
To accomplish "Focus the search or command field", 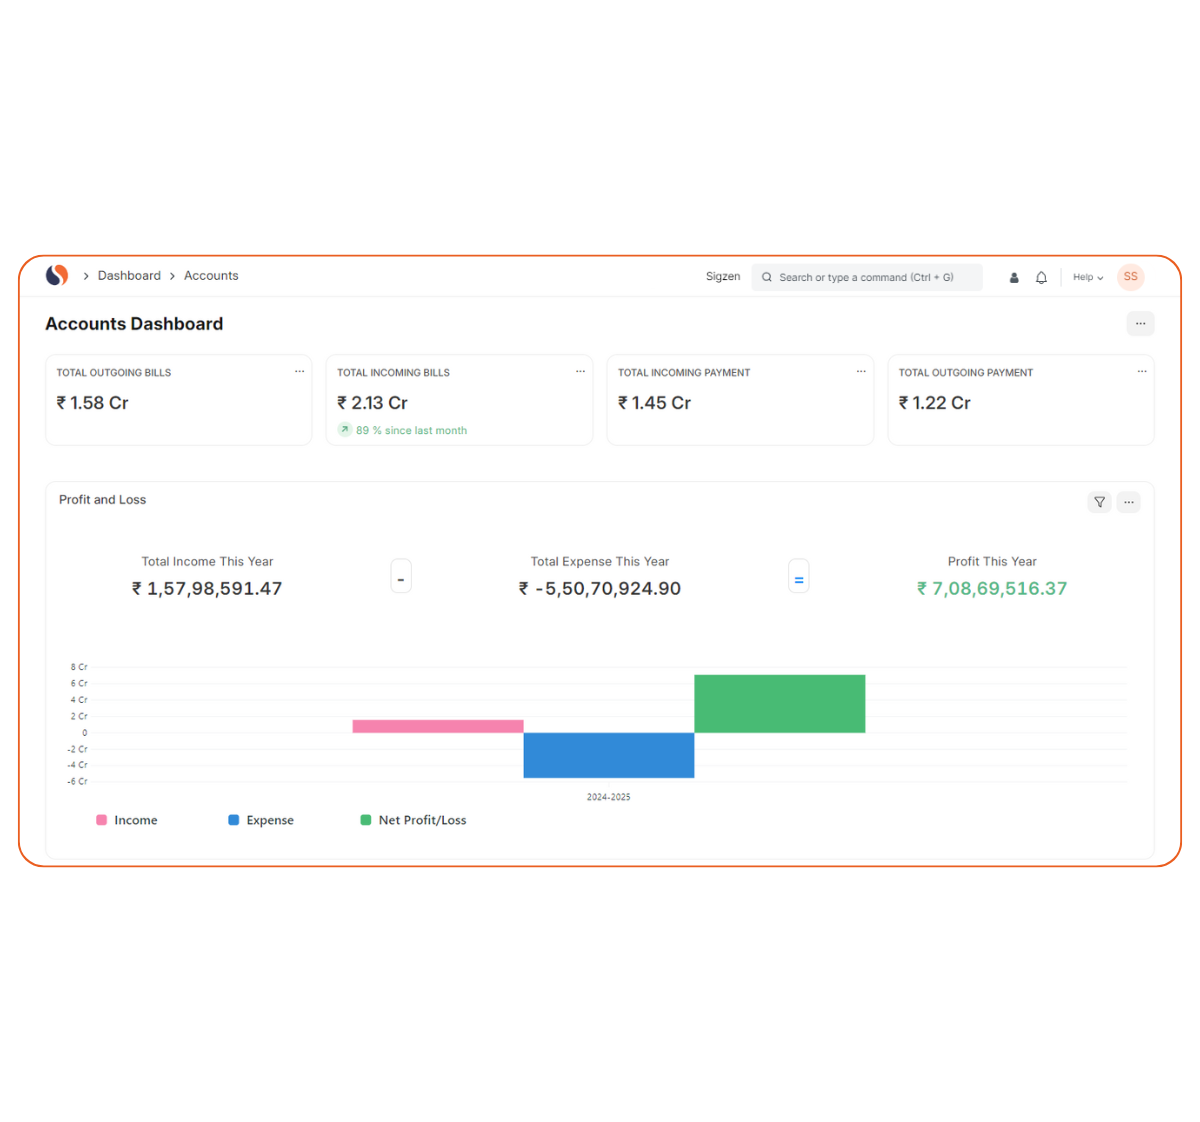I will coord(866,278).
